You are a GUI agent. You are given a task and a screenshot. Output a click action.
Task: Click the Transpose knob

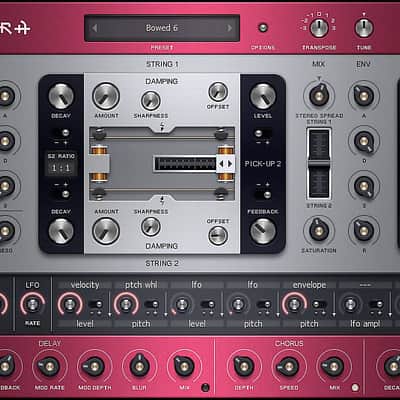[x=319, y=28]
